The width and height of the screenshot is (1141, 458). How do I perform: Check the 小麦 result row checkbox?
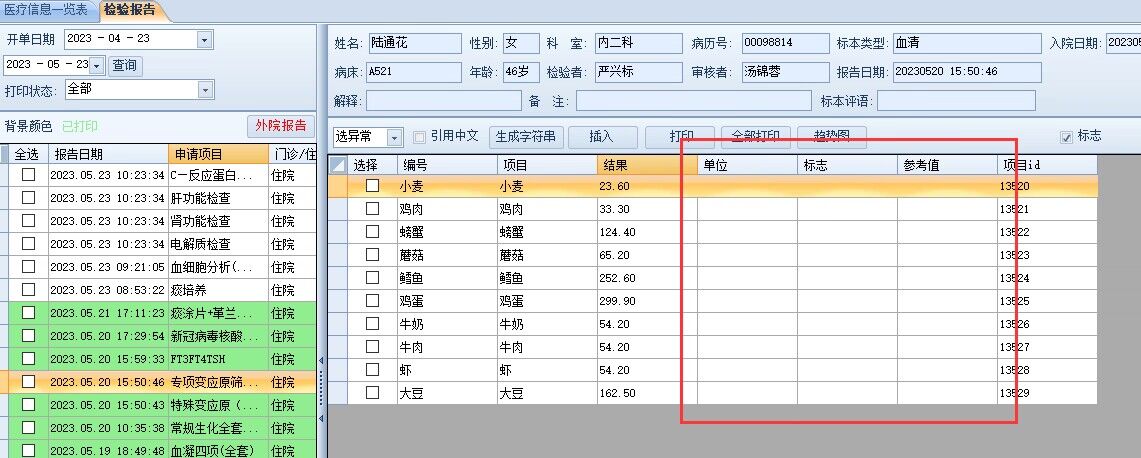[x=373, y=186]
